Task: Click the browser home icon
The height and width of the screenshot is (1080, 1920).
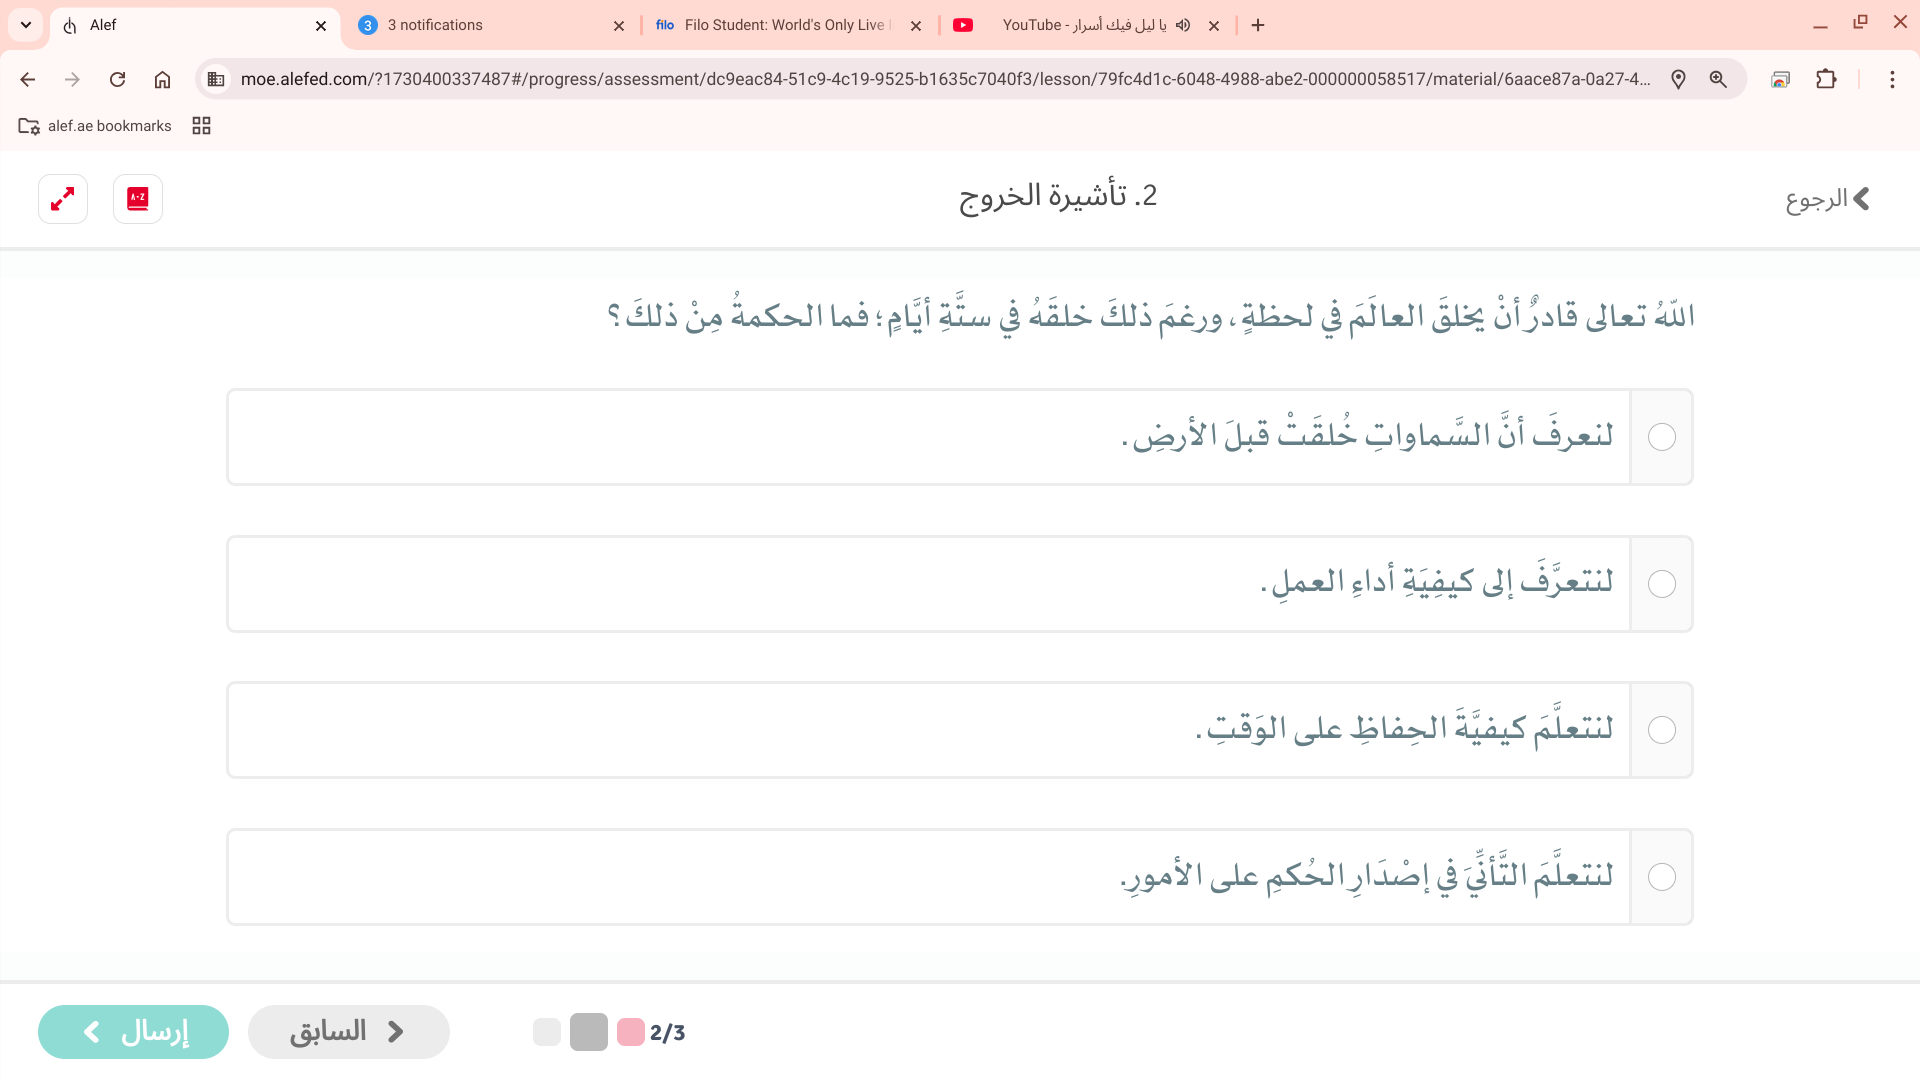Action: 162,80
